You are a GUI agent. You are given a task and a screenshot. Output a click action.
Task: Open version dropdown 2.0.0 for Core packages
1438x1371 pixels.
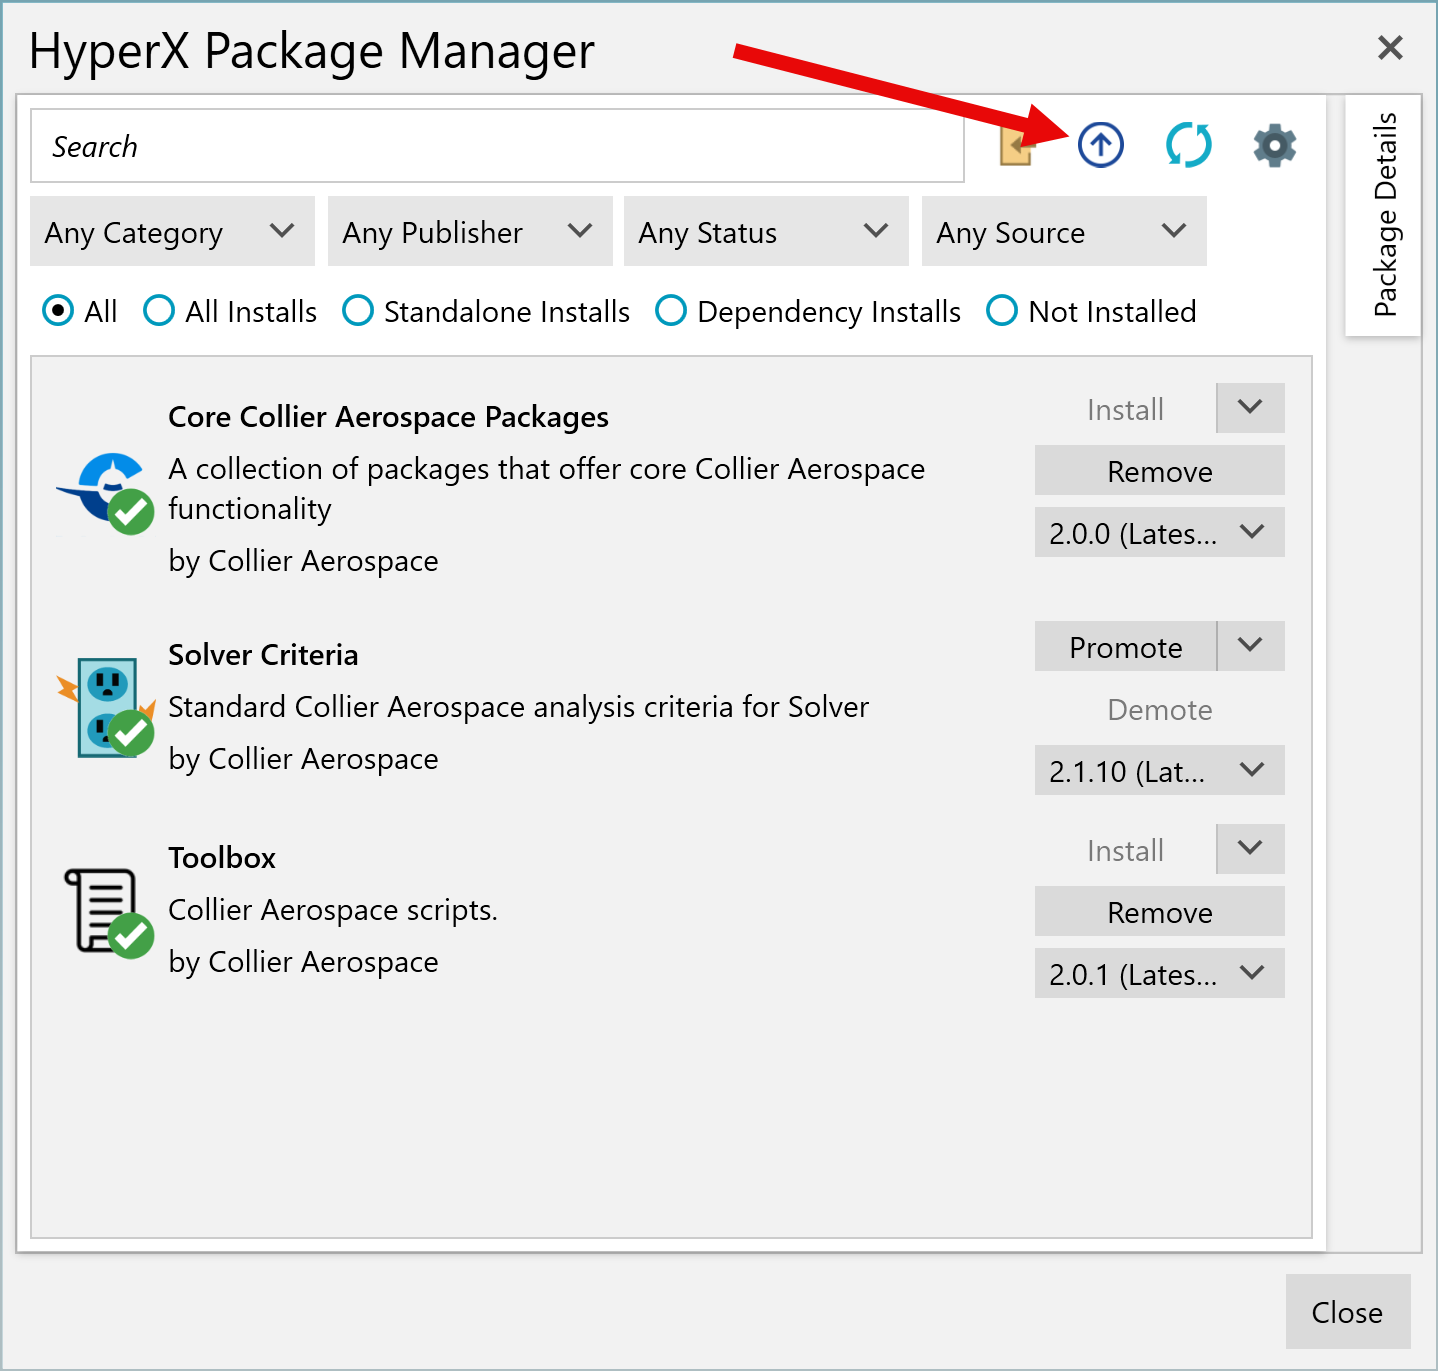tap(1159, 532)
